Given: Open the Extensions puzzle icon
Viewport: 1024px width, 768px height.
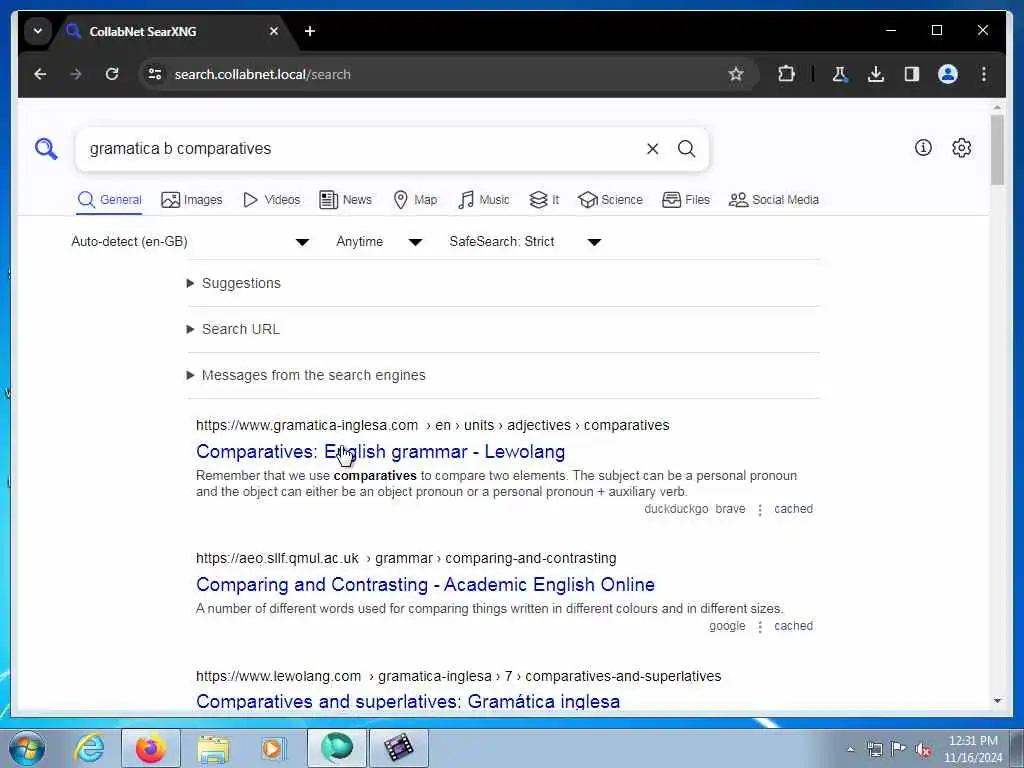Looking at the screenshot, I should tap(786, 74).
